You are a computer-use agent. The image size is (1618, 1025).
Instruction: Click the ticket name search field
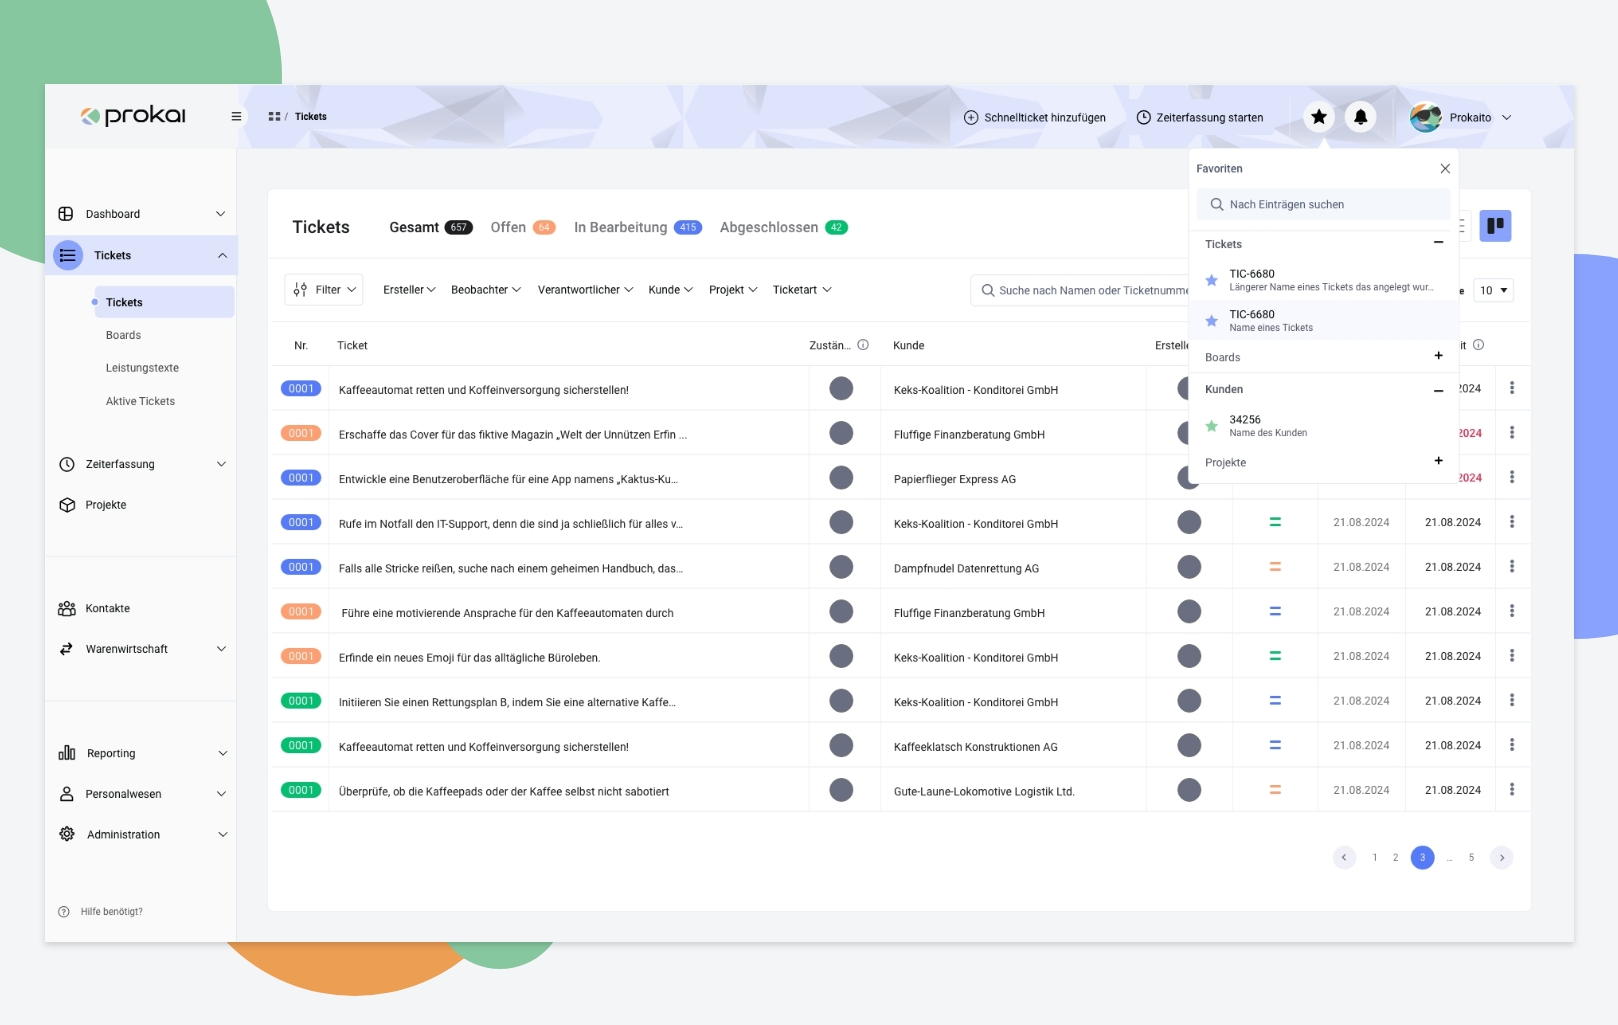pyautogui.click(x=1080, y=290)
